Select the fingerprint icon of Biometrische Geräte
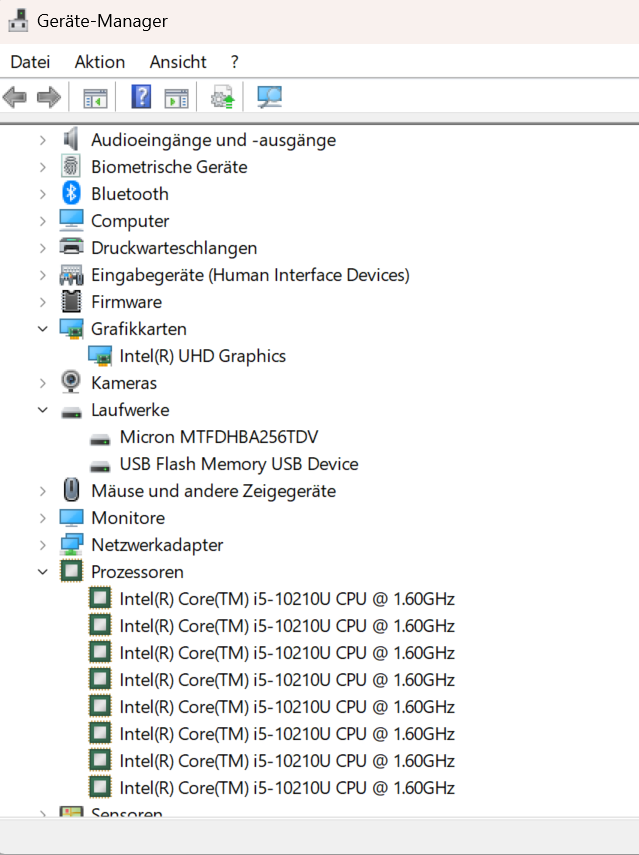 pyautogui.click(x=71, y=166)
